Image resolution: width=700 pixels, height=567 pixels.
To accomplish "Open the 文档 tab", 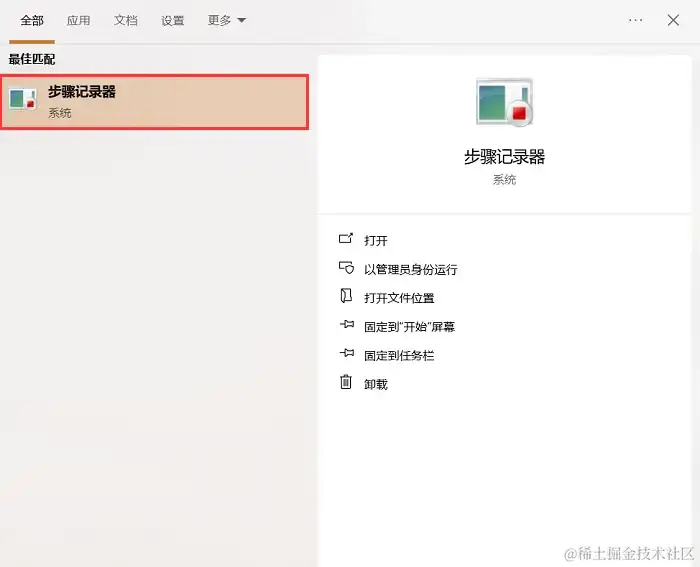I will point(125,21).
